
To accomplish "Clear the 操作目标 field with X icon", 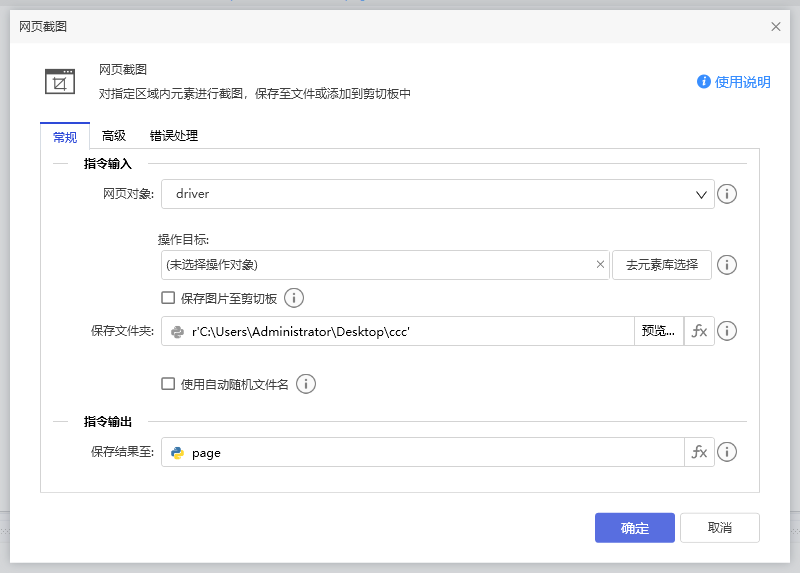I will coord(600,265).
